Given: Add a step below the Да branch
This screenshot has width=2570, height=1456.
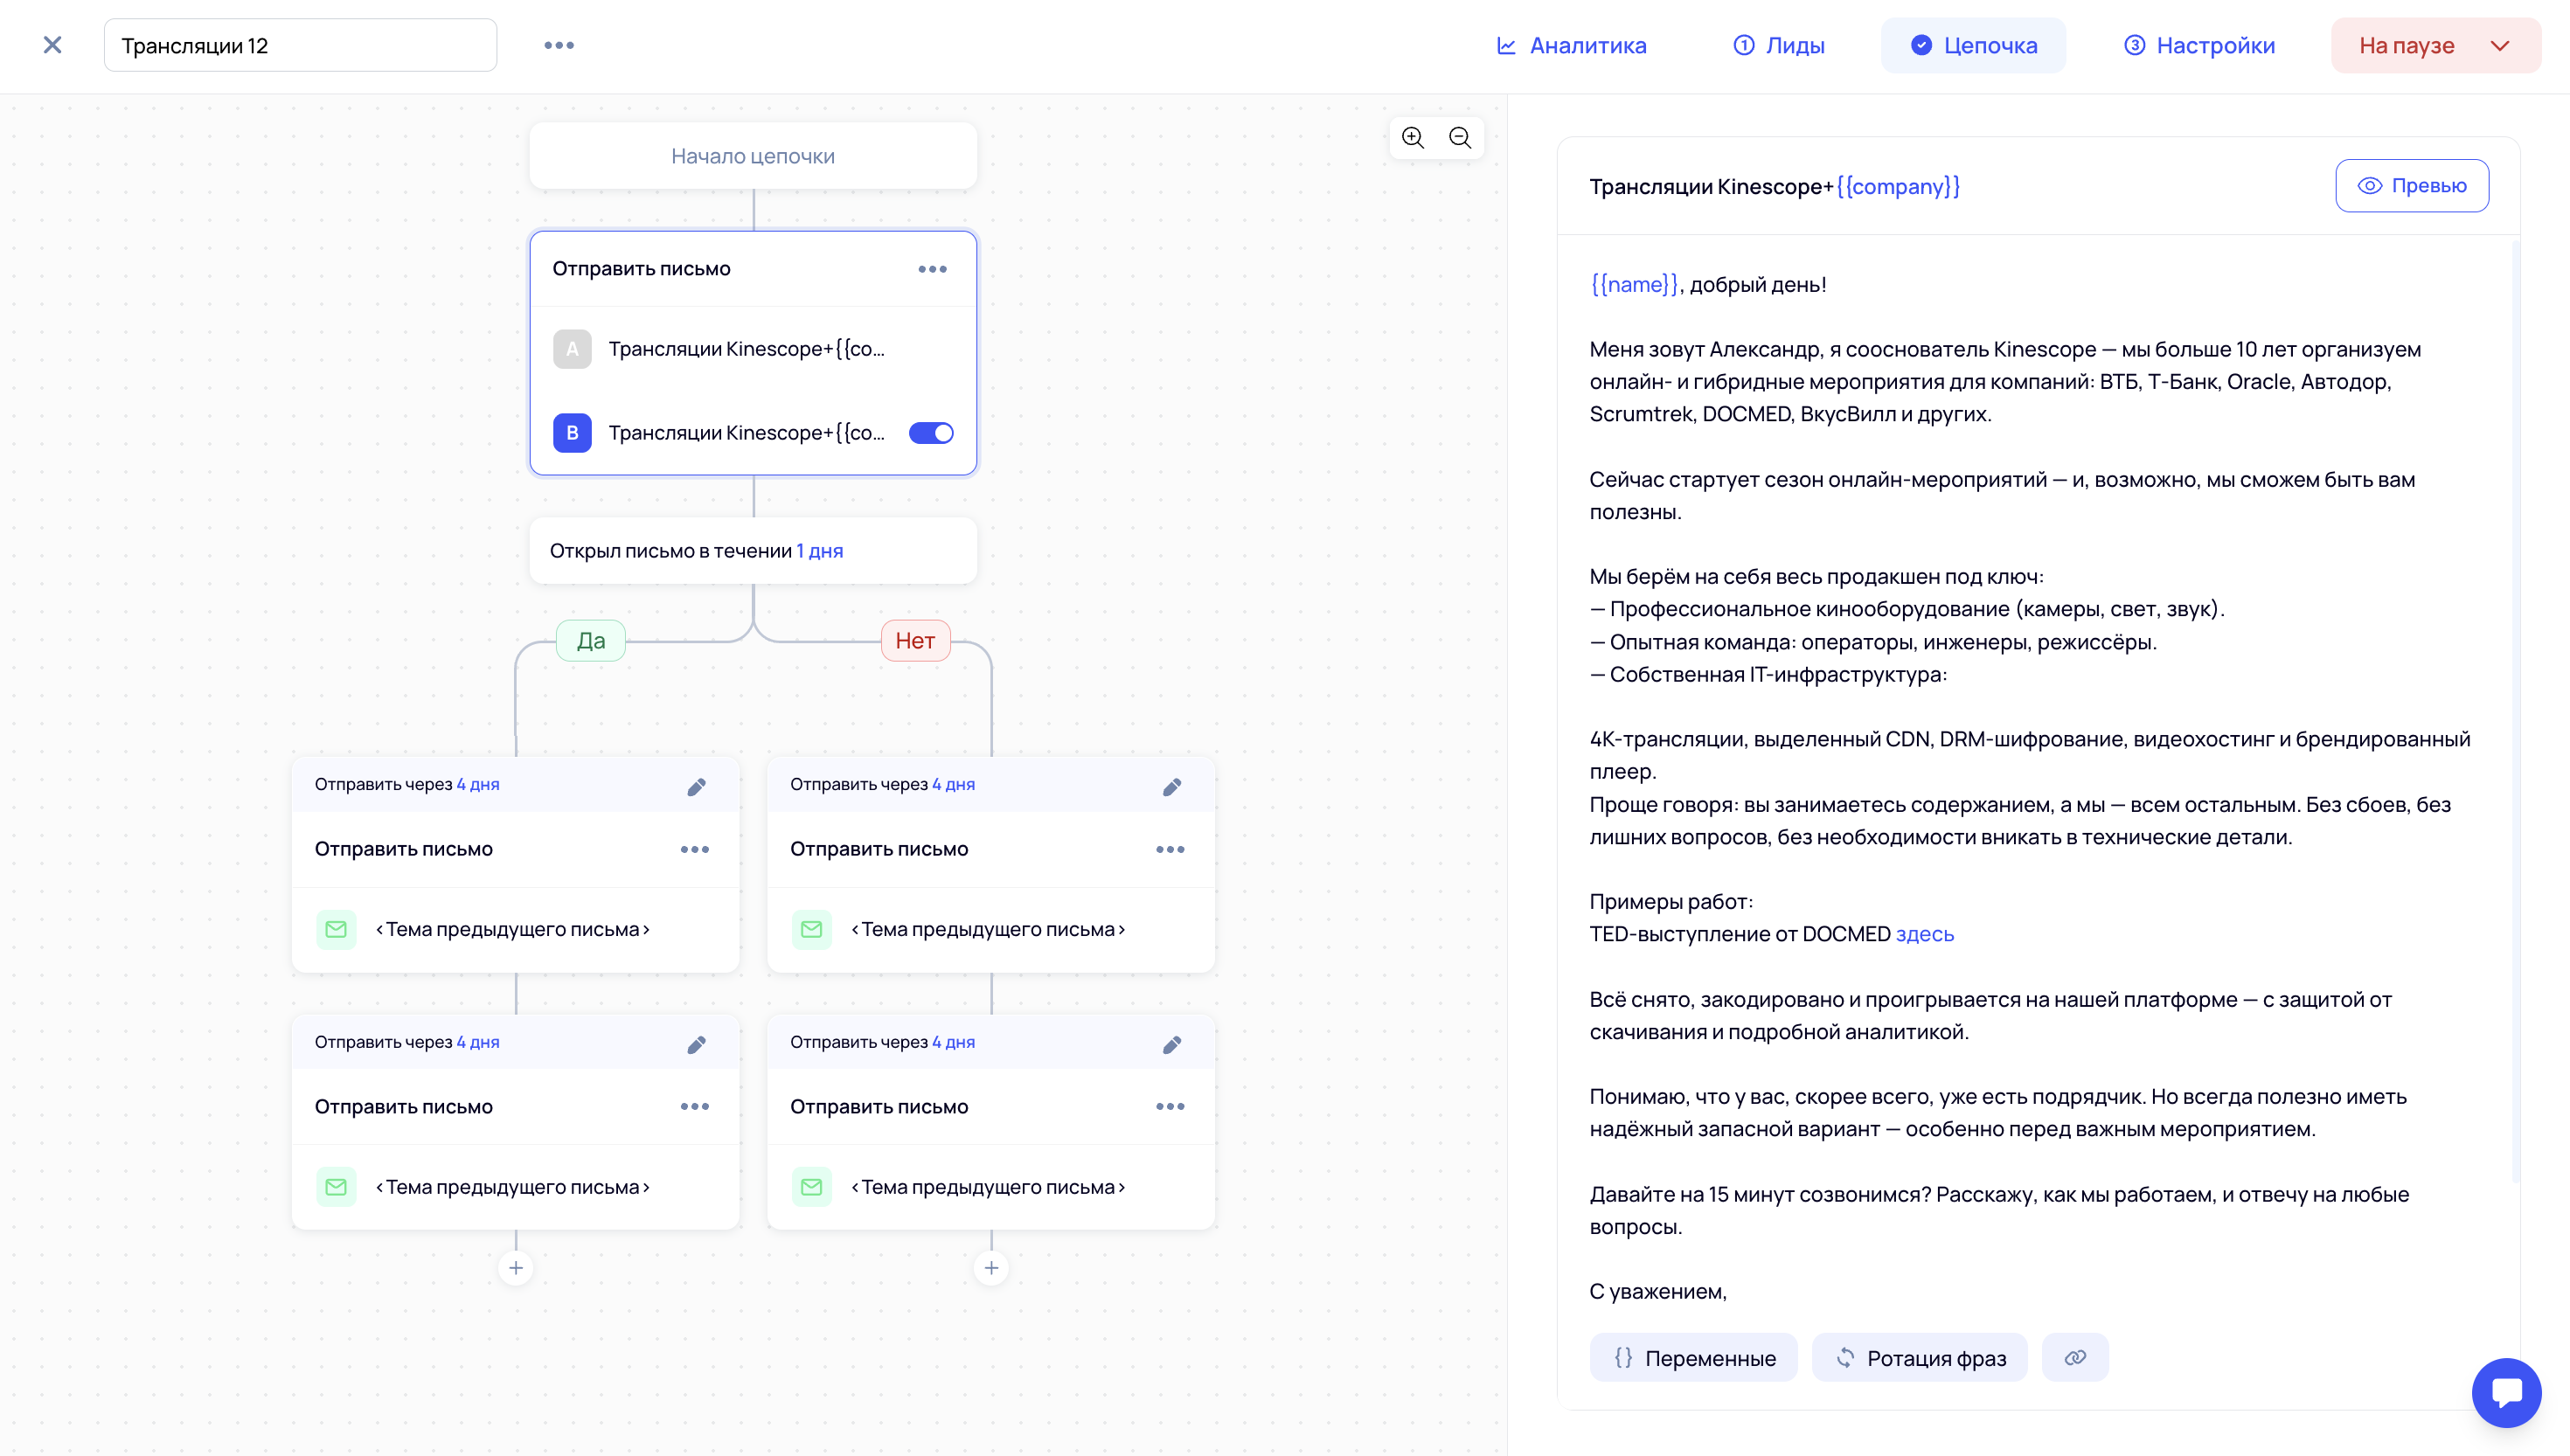Looking at the screenshot, I should tap(516, 1268).
